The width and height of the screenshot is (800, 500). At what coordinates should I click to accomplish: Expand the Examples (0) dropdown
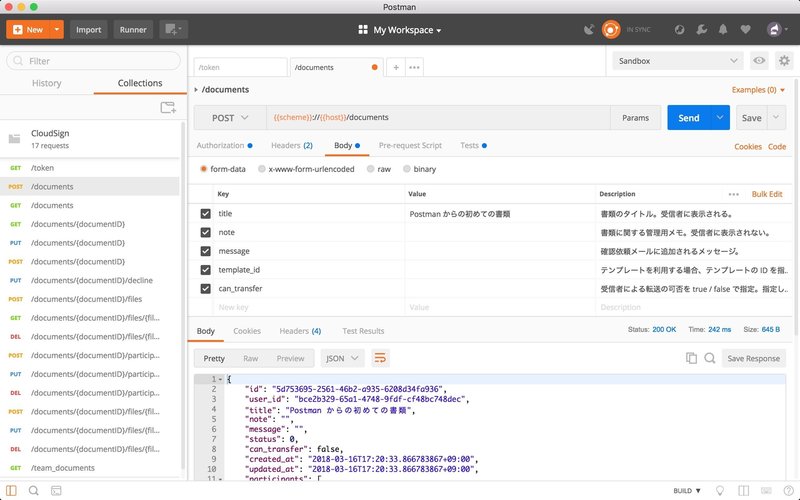[x=758, y=90]
